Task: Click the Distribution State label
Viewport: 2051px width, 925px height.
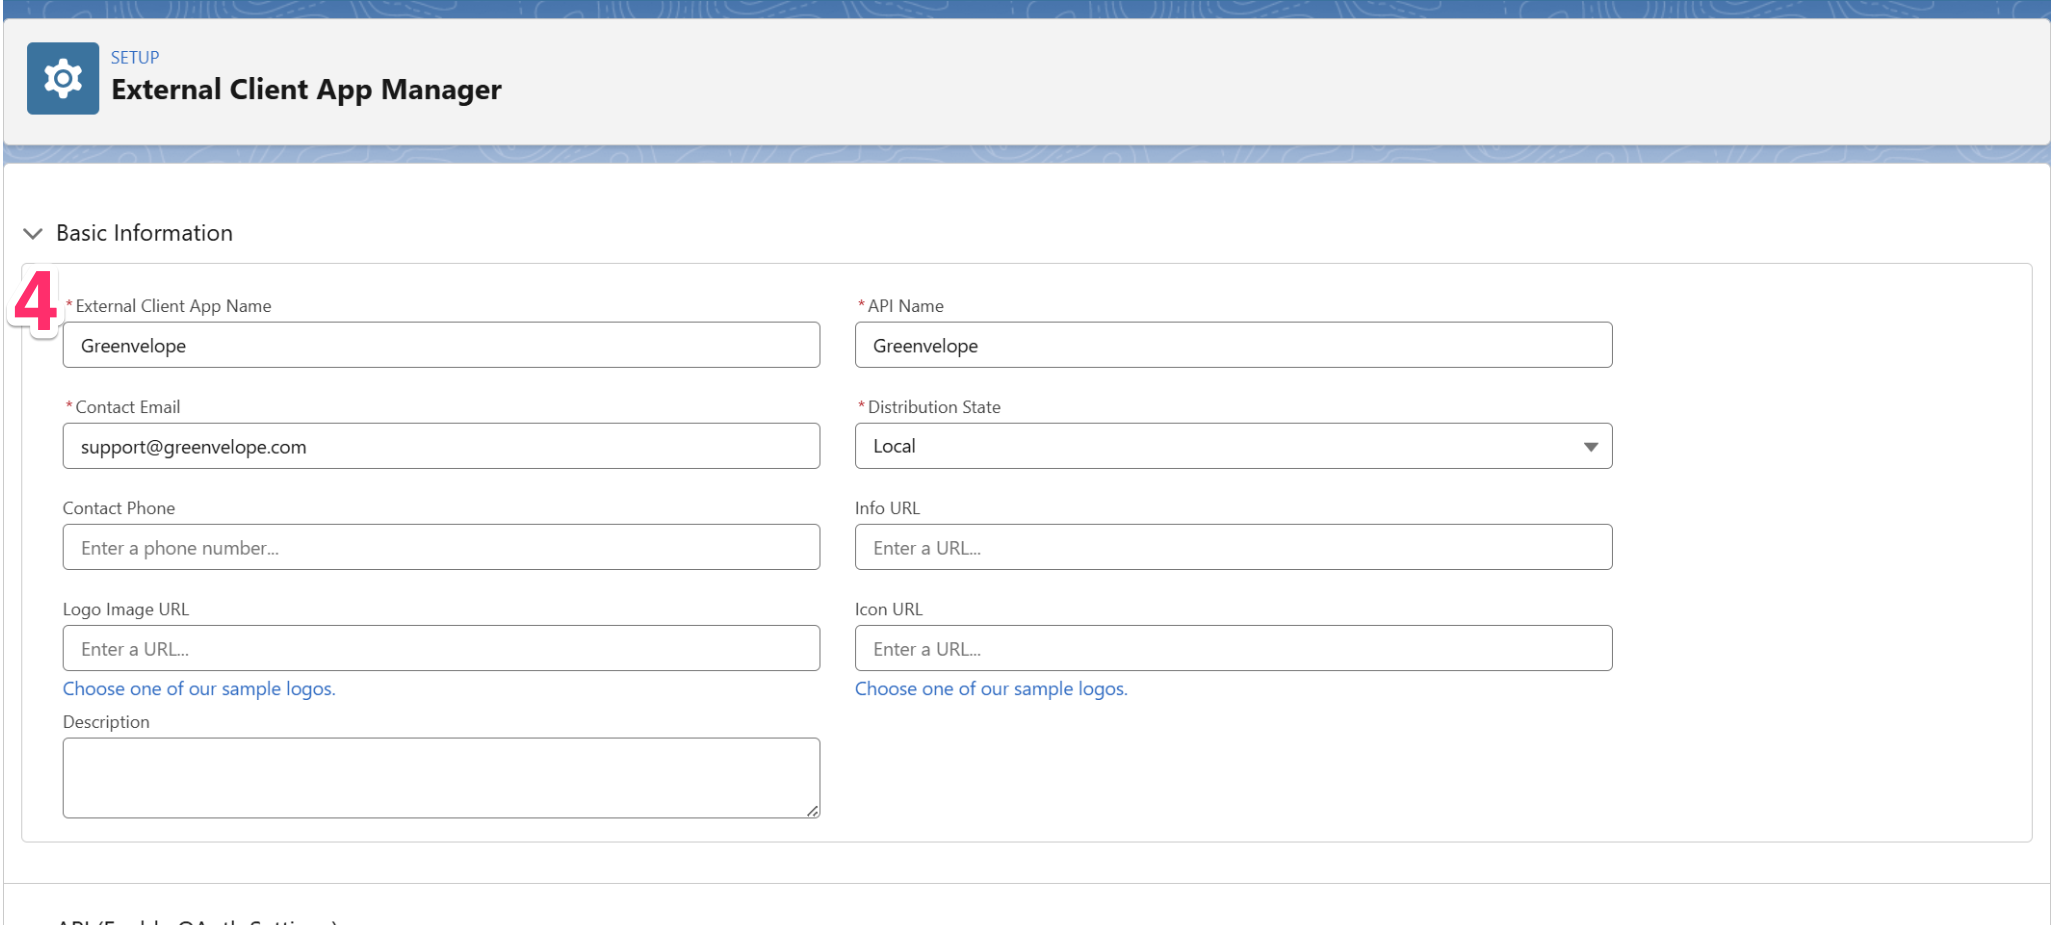Action: [934, 407]
